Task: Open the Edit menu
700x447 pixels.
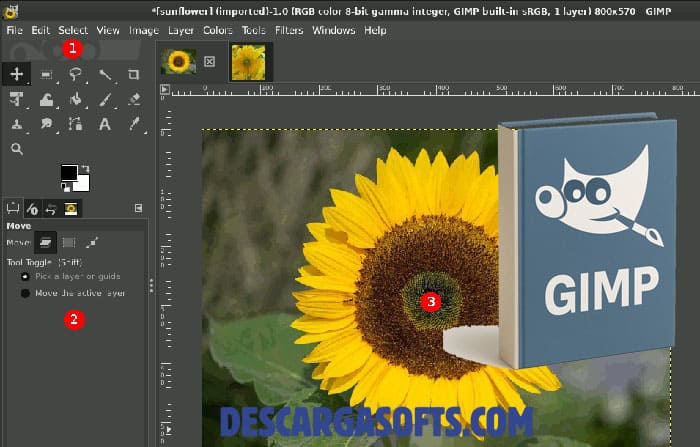Action: [40, 30]
